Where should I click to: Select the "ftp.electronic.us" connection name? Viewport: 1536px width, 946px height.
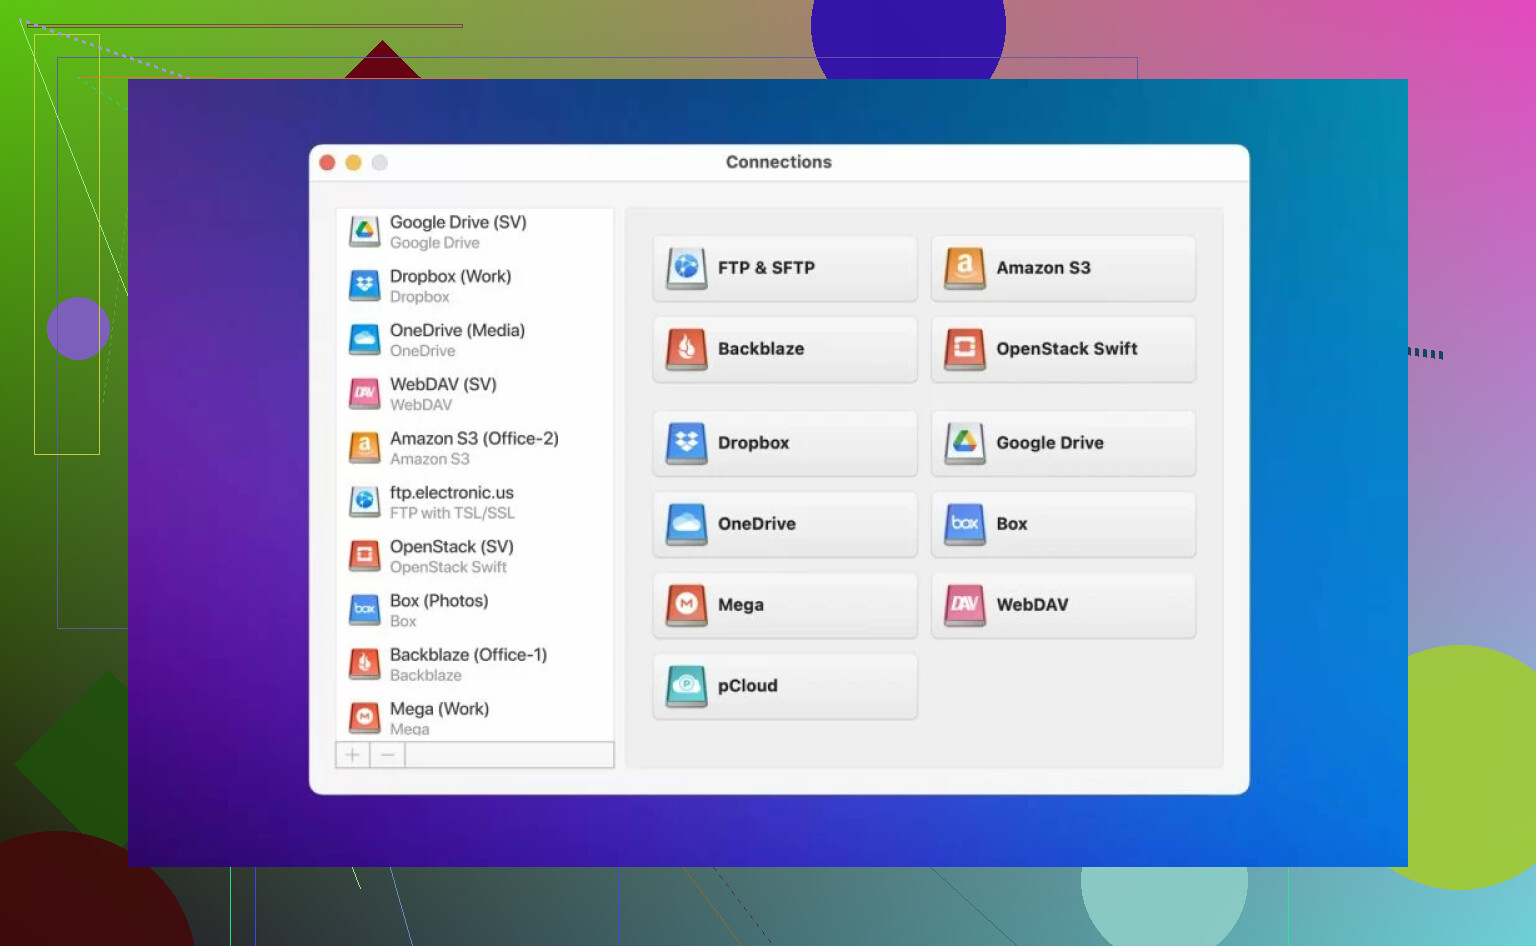click(x=452, y=492)
